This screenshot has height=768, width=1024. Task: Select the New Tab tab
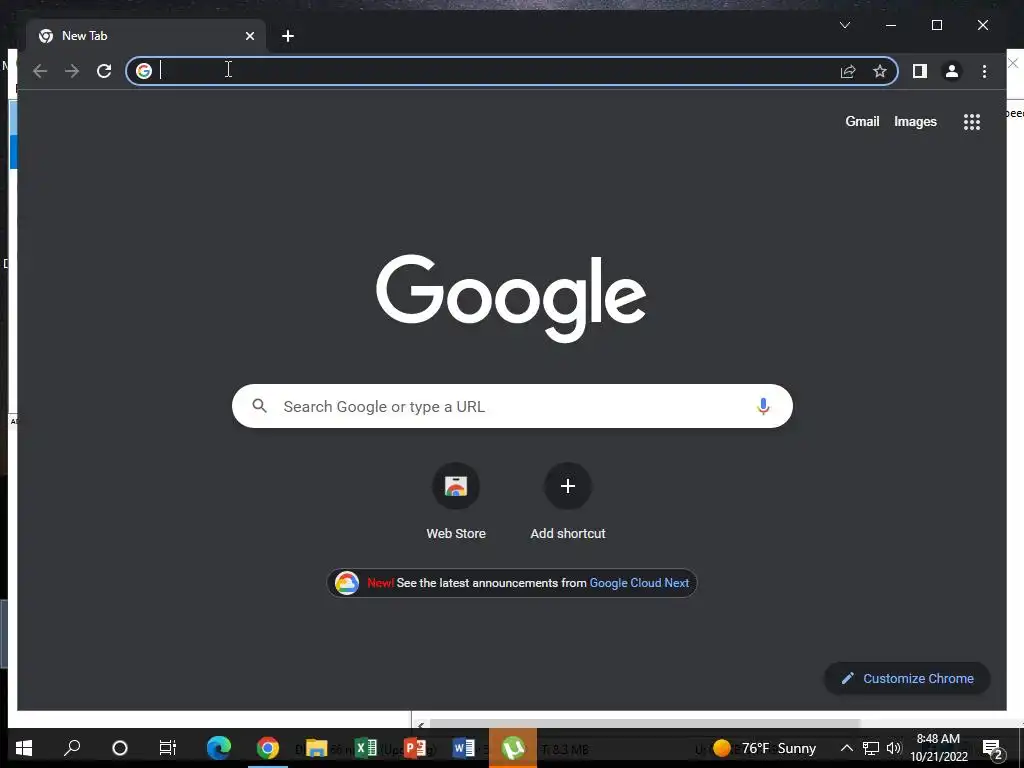coord(146,36)
